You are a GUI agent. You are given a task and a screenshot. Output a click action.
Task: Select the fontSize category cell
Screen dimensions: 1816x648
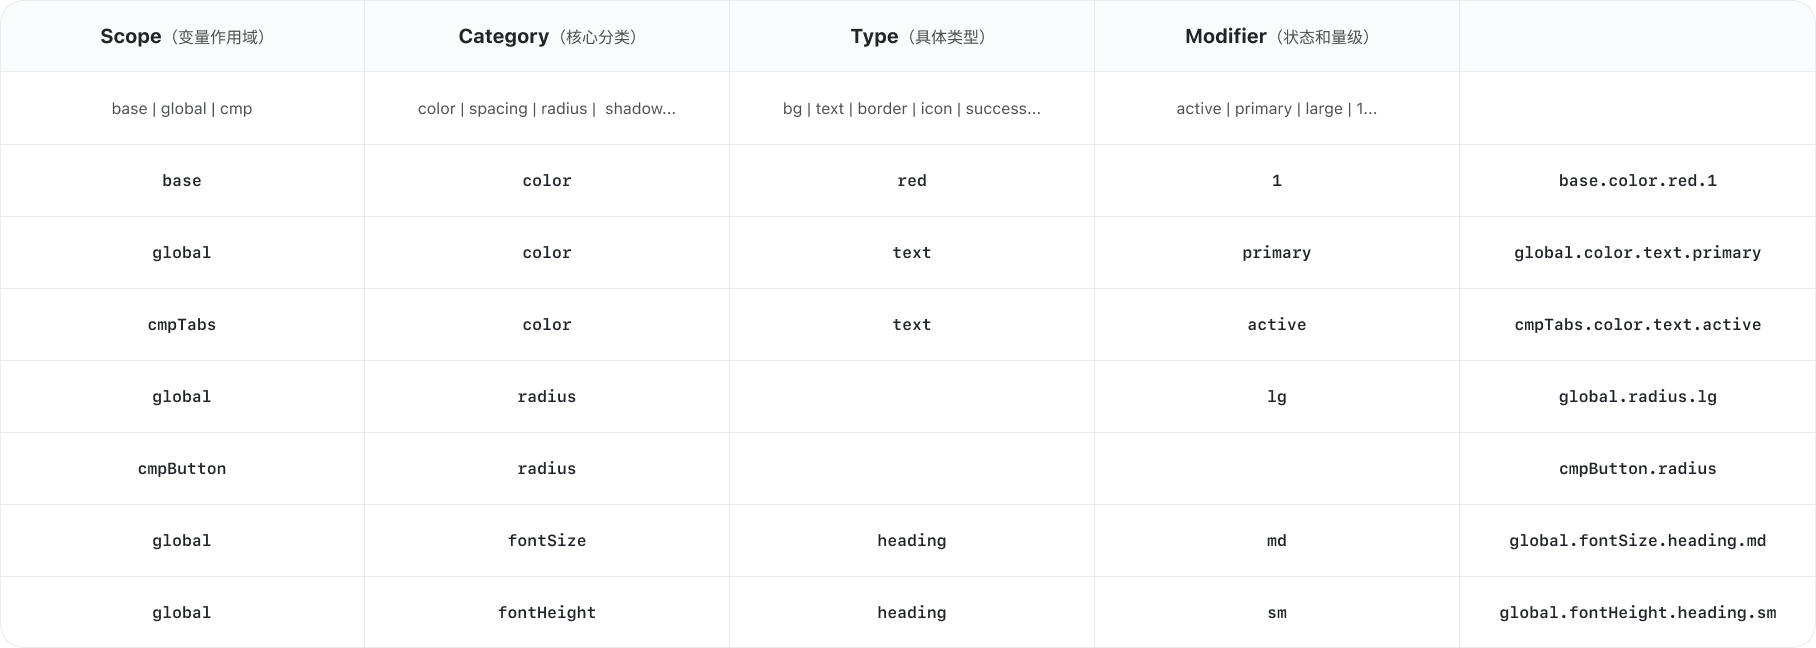[547, 541]
